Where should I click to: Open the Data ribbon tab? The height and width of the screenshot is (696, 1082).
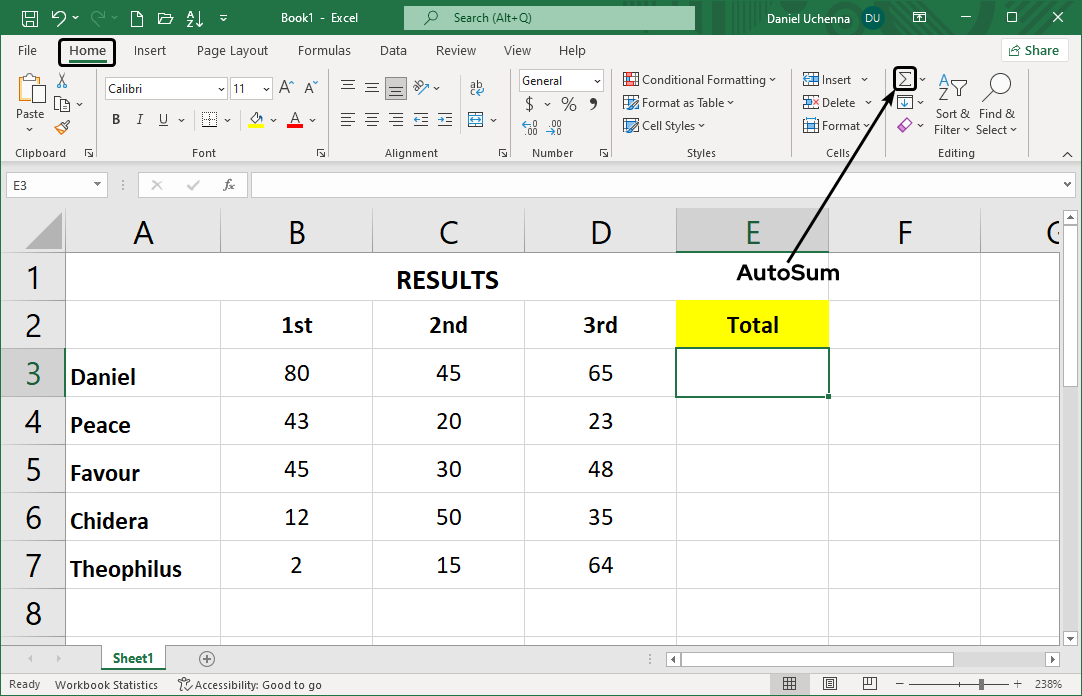[393, 50]
